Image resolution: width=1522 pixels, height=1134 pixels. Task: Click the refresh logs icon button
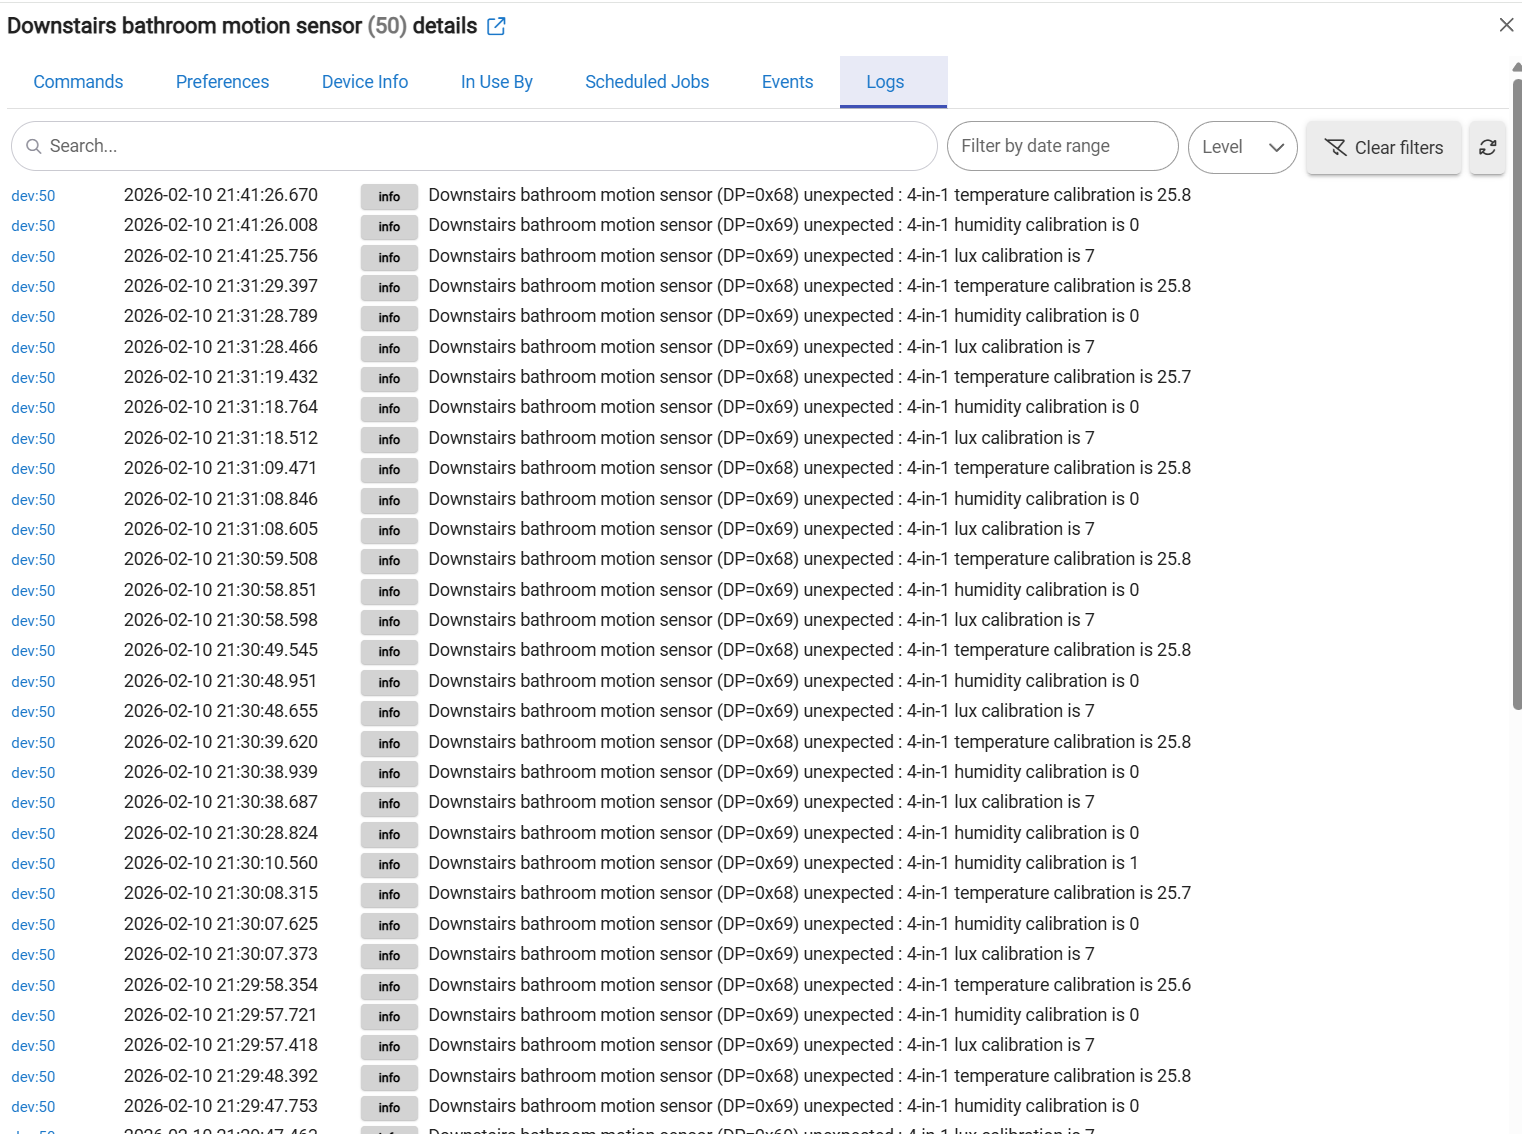(x=1487, y=148)
